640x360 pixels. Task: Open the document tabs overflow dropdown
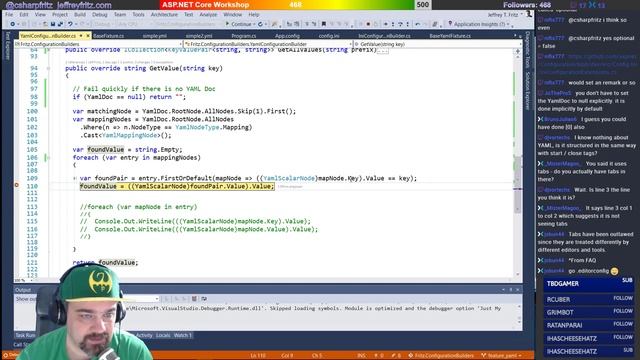pyautogui.click(x=515, y=36)
